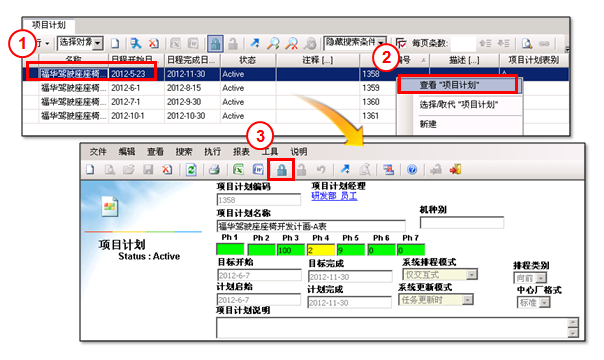
Task: Click New document icon in list toolbar
Action: point(115,44)
